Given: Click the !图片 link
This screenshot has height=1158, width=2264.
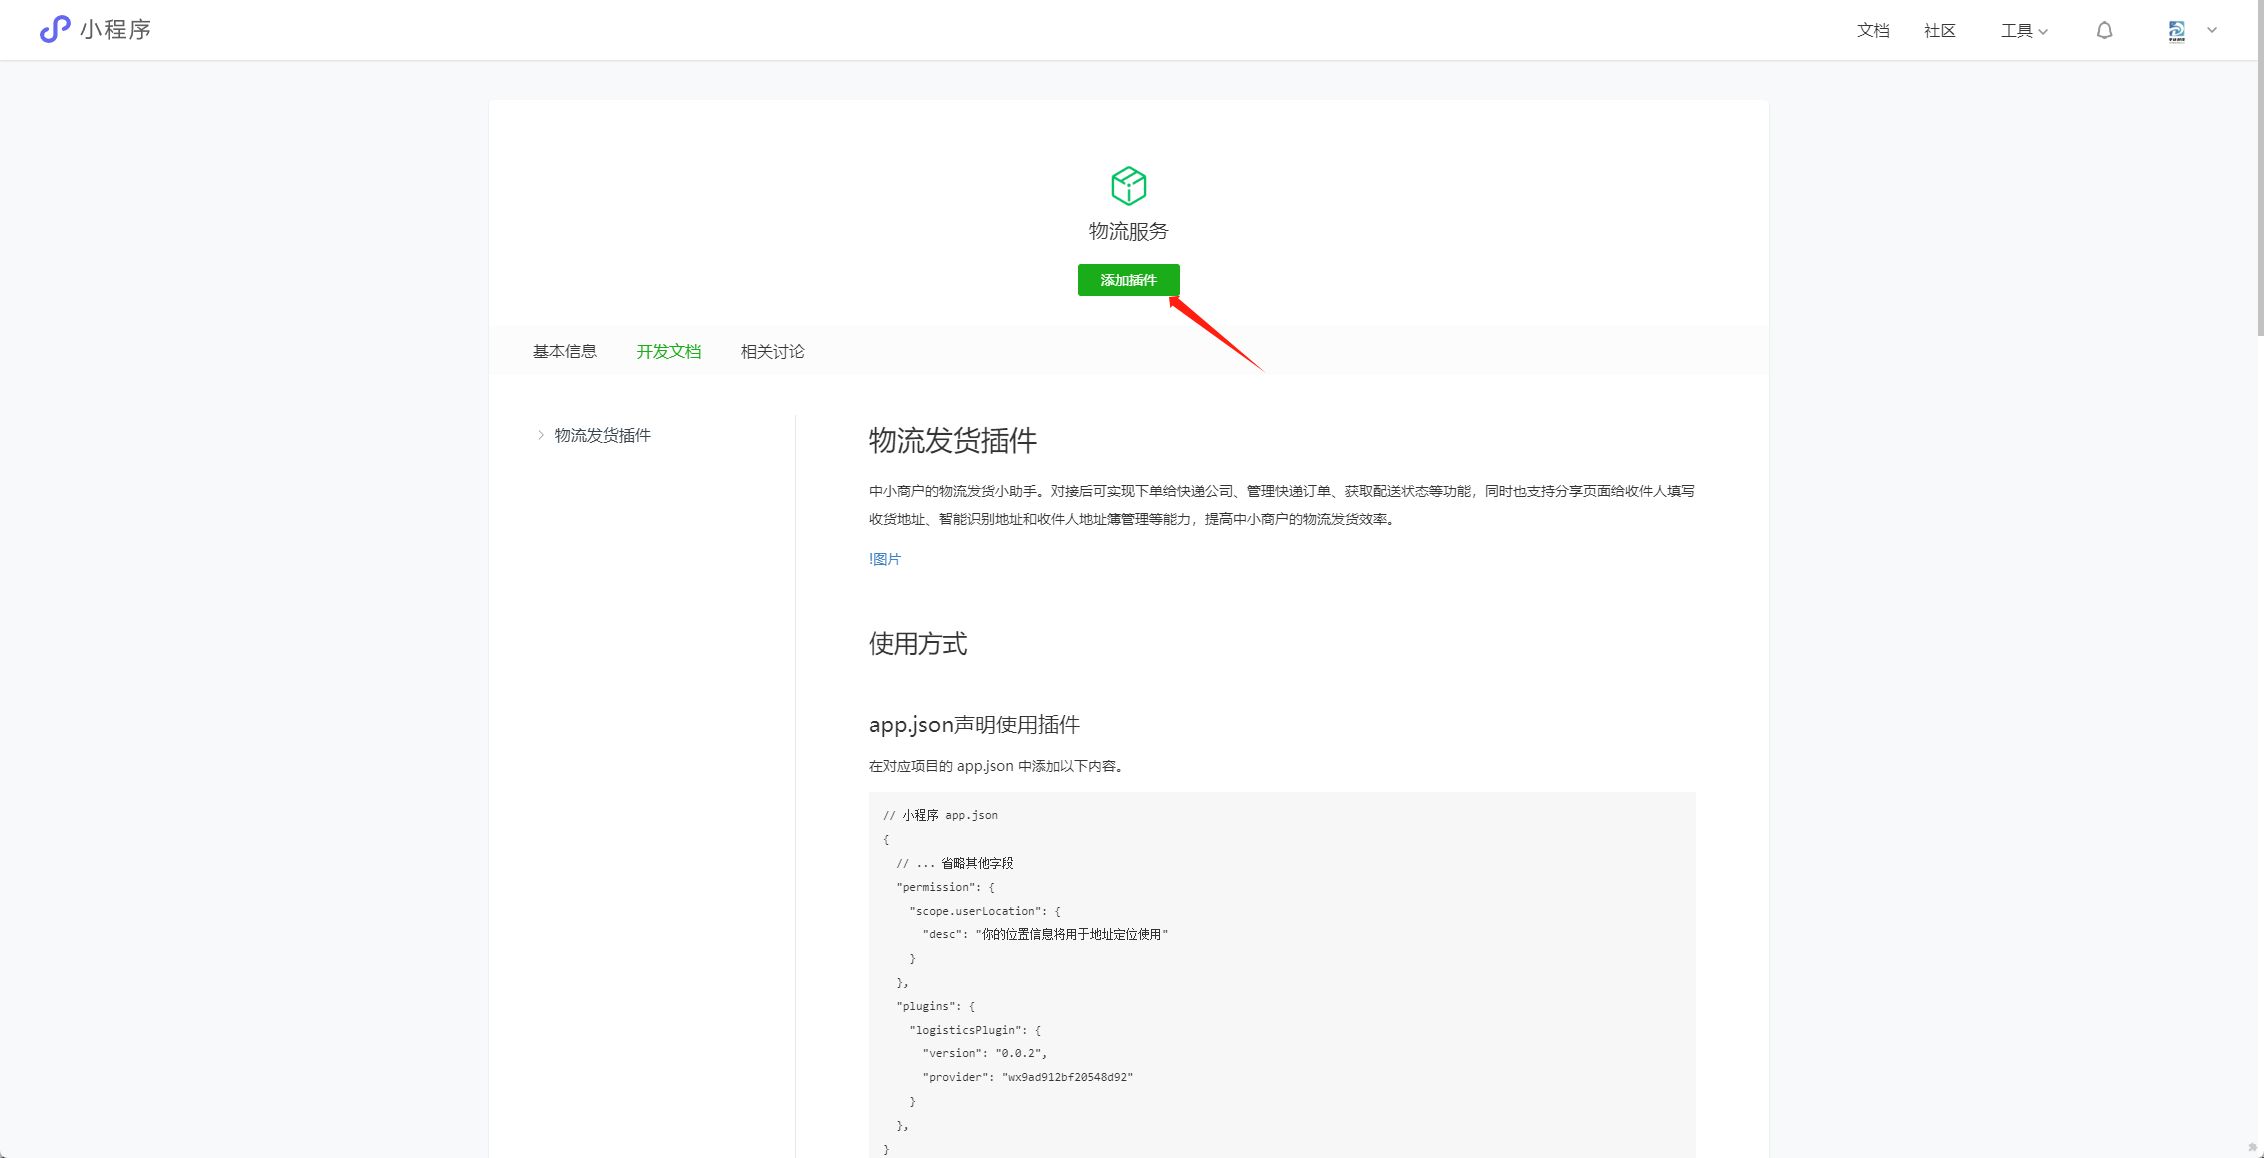Looking at the screenshot, I should 885,559.
